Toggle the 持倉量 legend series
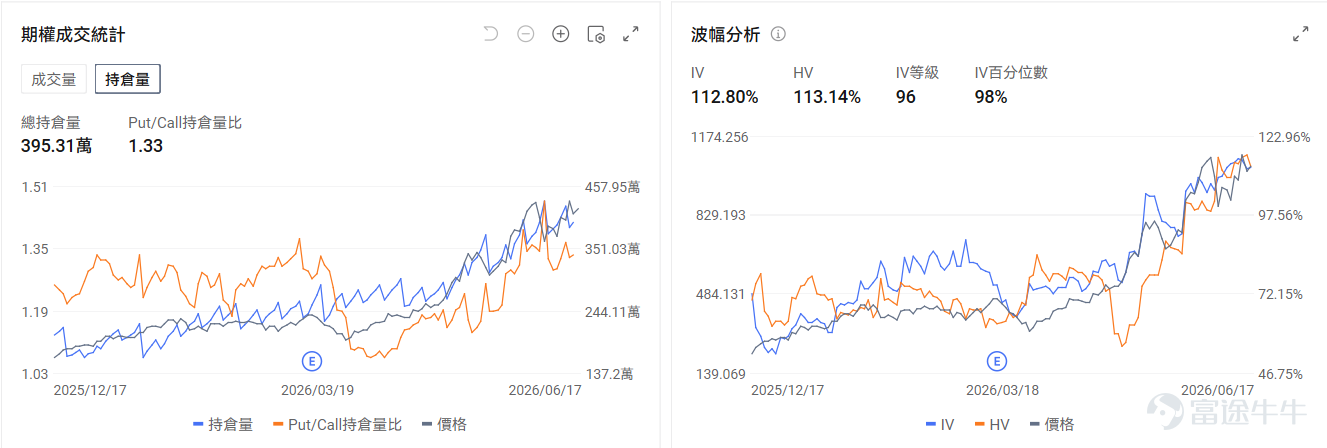 pos(223,424)
